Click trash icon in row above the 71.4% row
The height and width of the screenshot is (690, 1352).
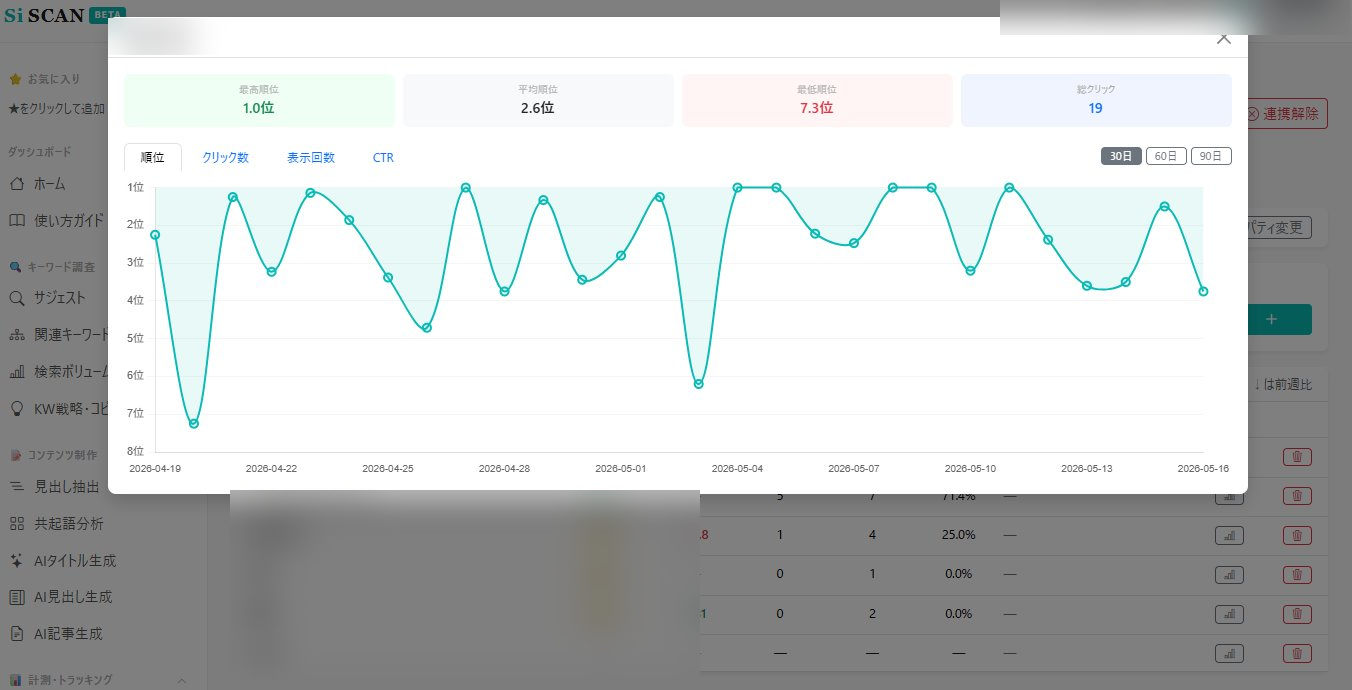point(1297,457)
